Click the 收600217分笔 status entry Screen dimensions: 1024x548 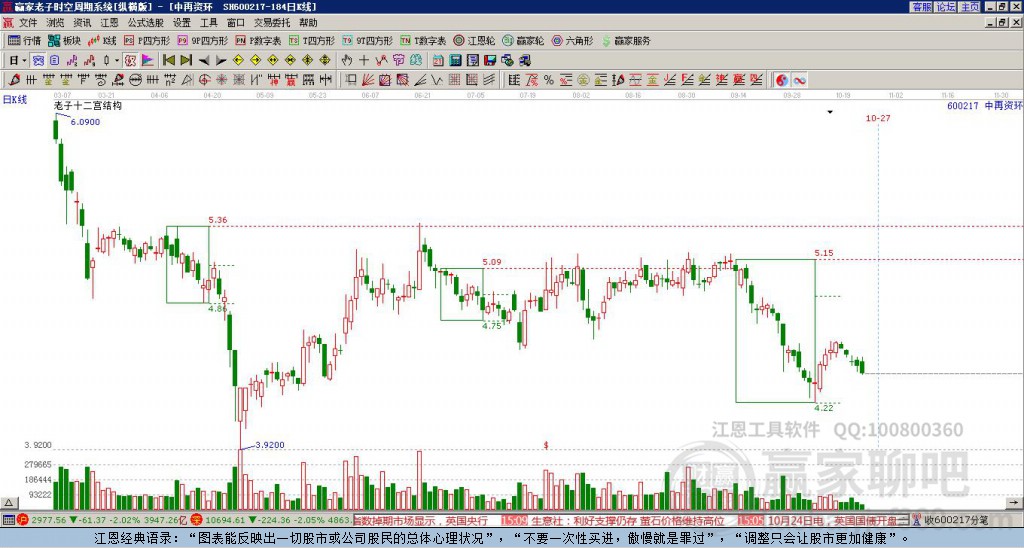coord(955,520)
